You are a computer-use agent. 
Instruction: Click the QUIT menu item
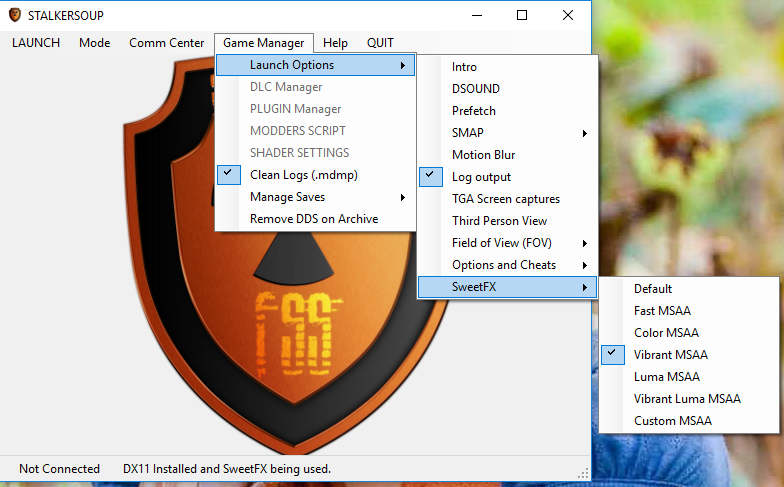pyautogui.click(x=380, y=43)
